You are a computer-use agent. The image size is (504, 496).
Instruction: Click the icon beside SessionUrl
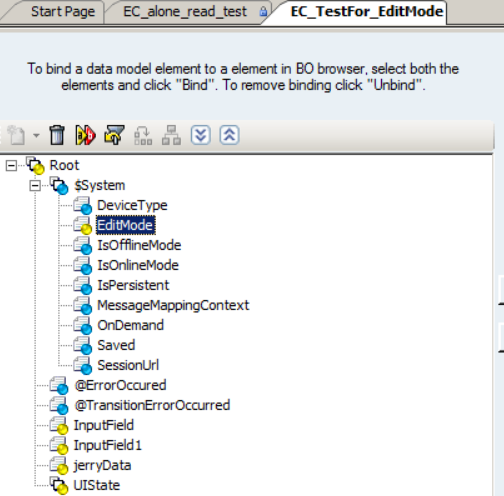click(x=82, y=366)
